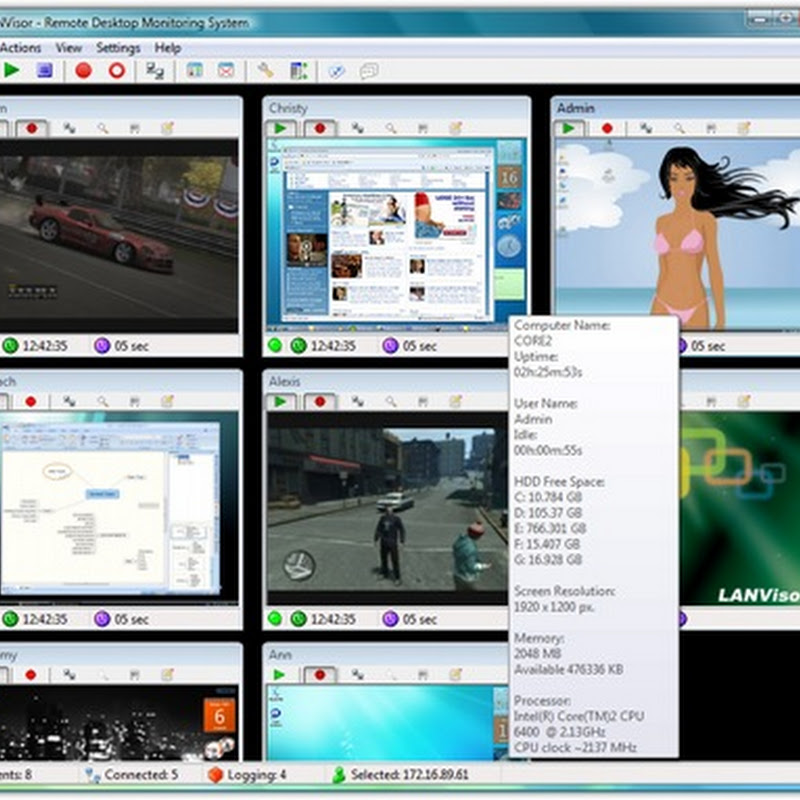Click the purple 05 sec interval icon under Christy
The image size is (800, 800).
click(390, 346)
